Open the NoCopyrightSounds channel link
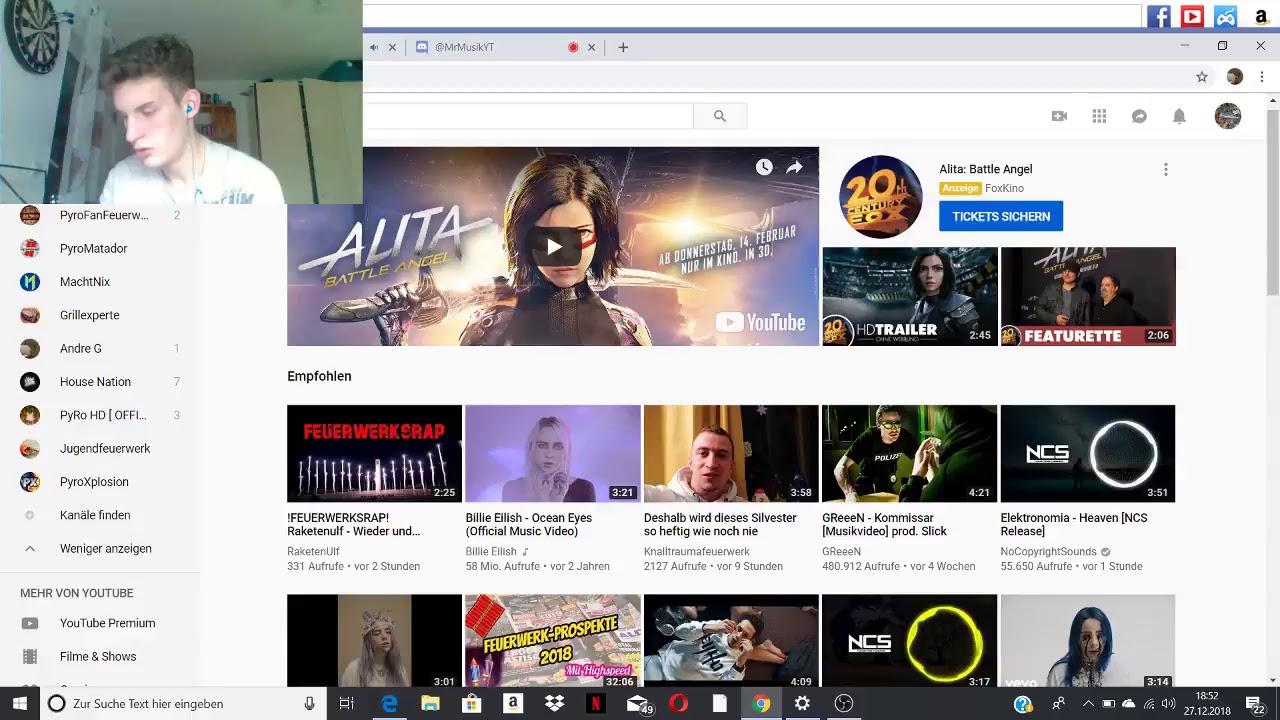1280x720 pixels. (x=1048, y=552)
